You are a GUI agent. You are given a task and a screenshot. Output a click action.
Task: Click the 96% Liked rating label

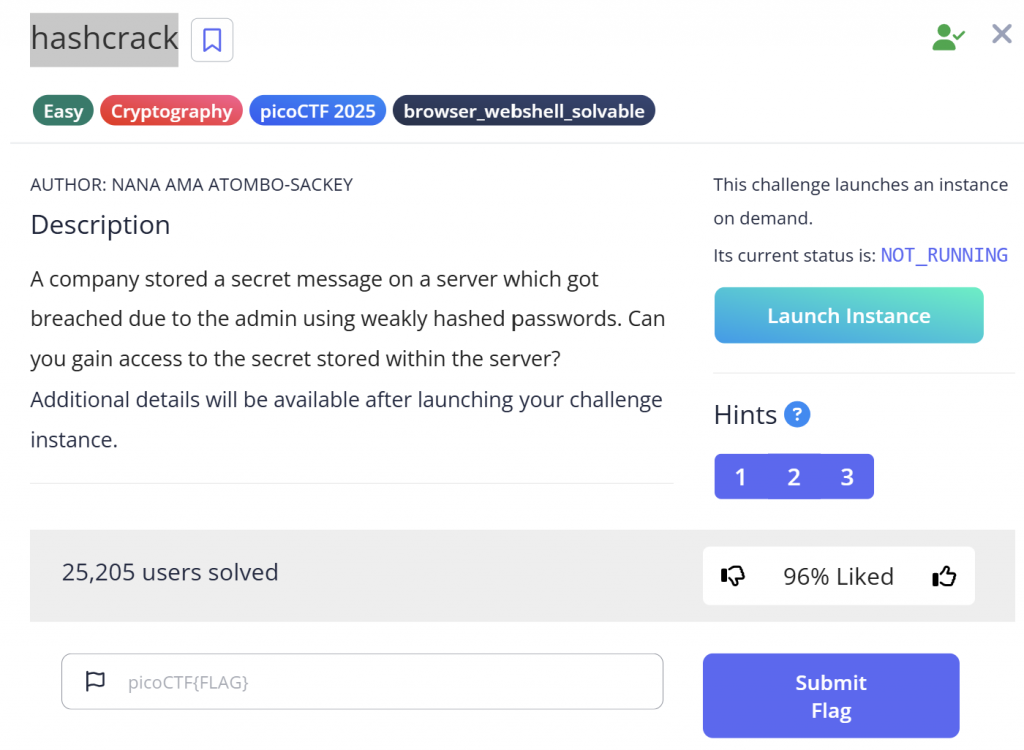(838, 576)
